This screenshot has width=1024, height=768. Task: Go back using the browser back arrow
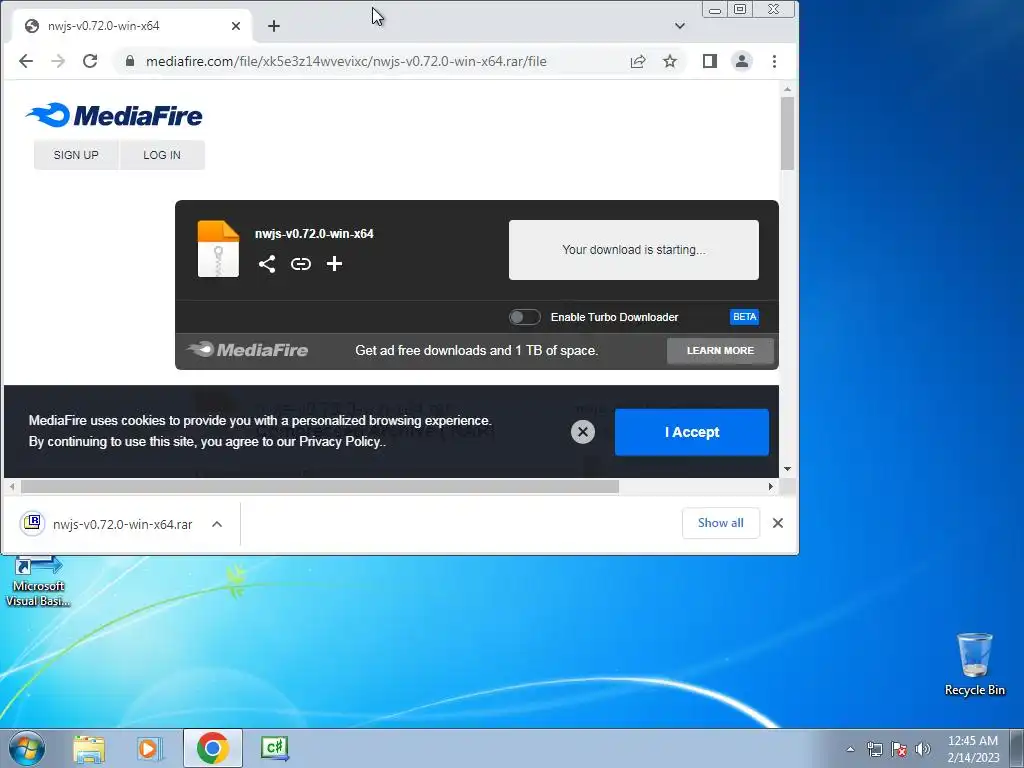26,61
